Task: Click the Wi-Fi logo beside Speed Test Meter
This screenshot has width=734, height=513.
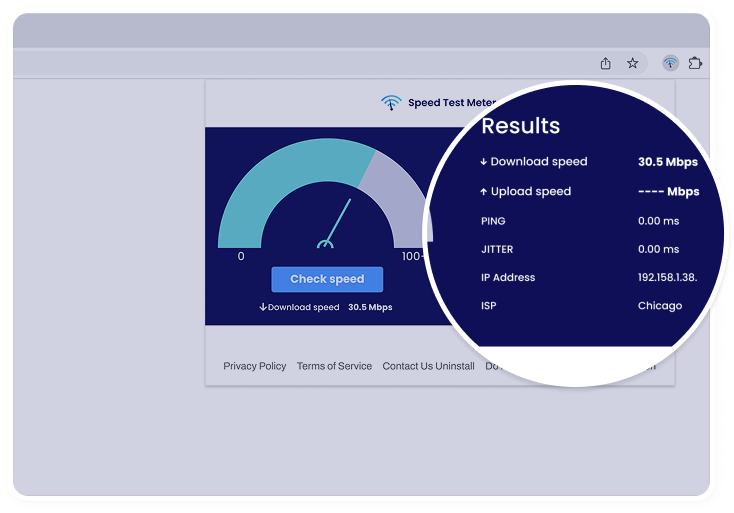Action: pos(391,102)
